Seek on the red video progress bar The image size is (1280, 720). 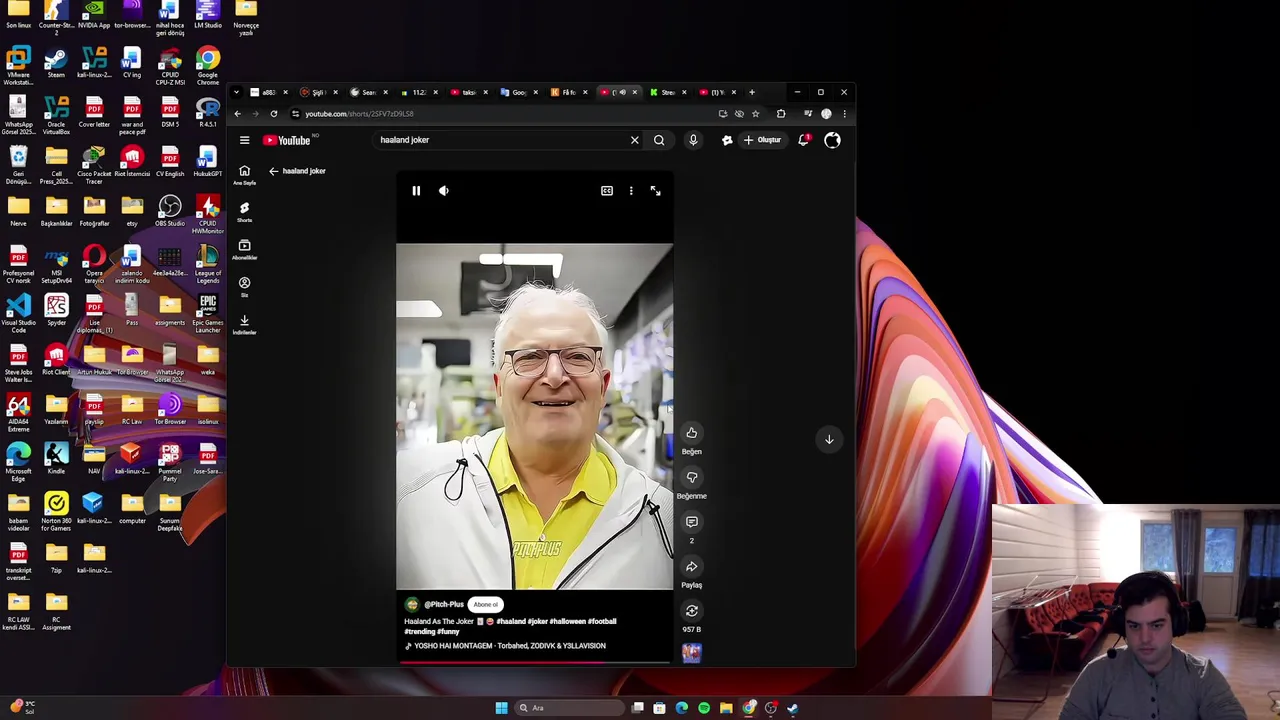(x=534, y=661)
